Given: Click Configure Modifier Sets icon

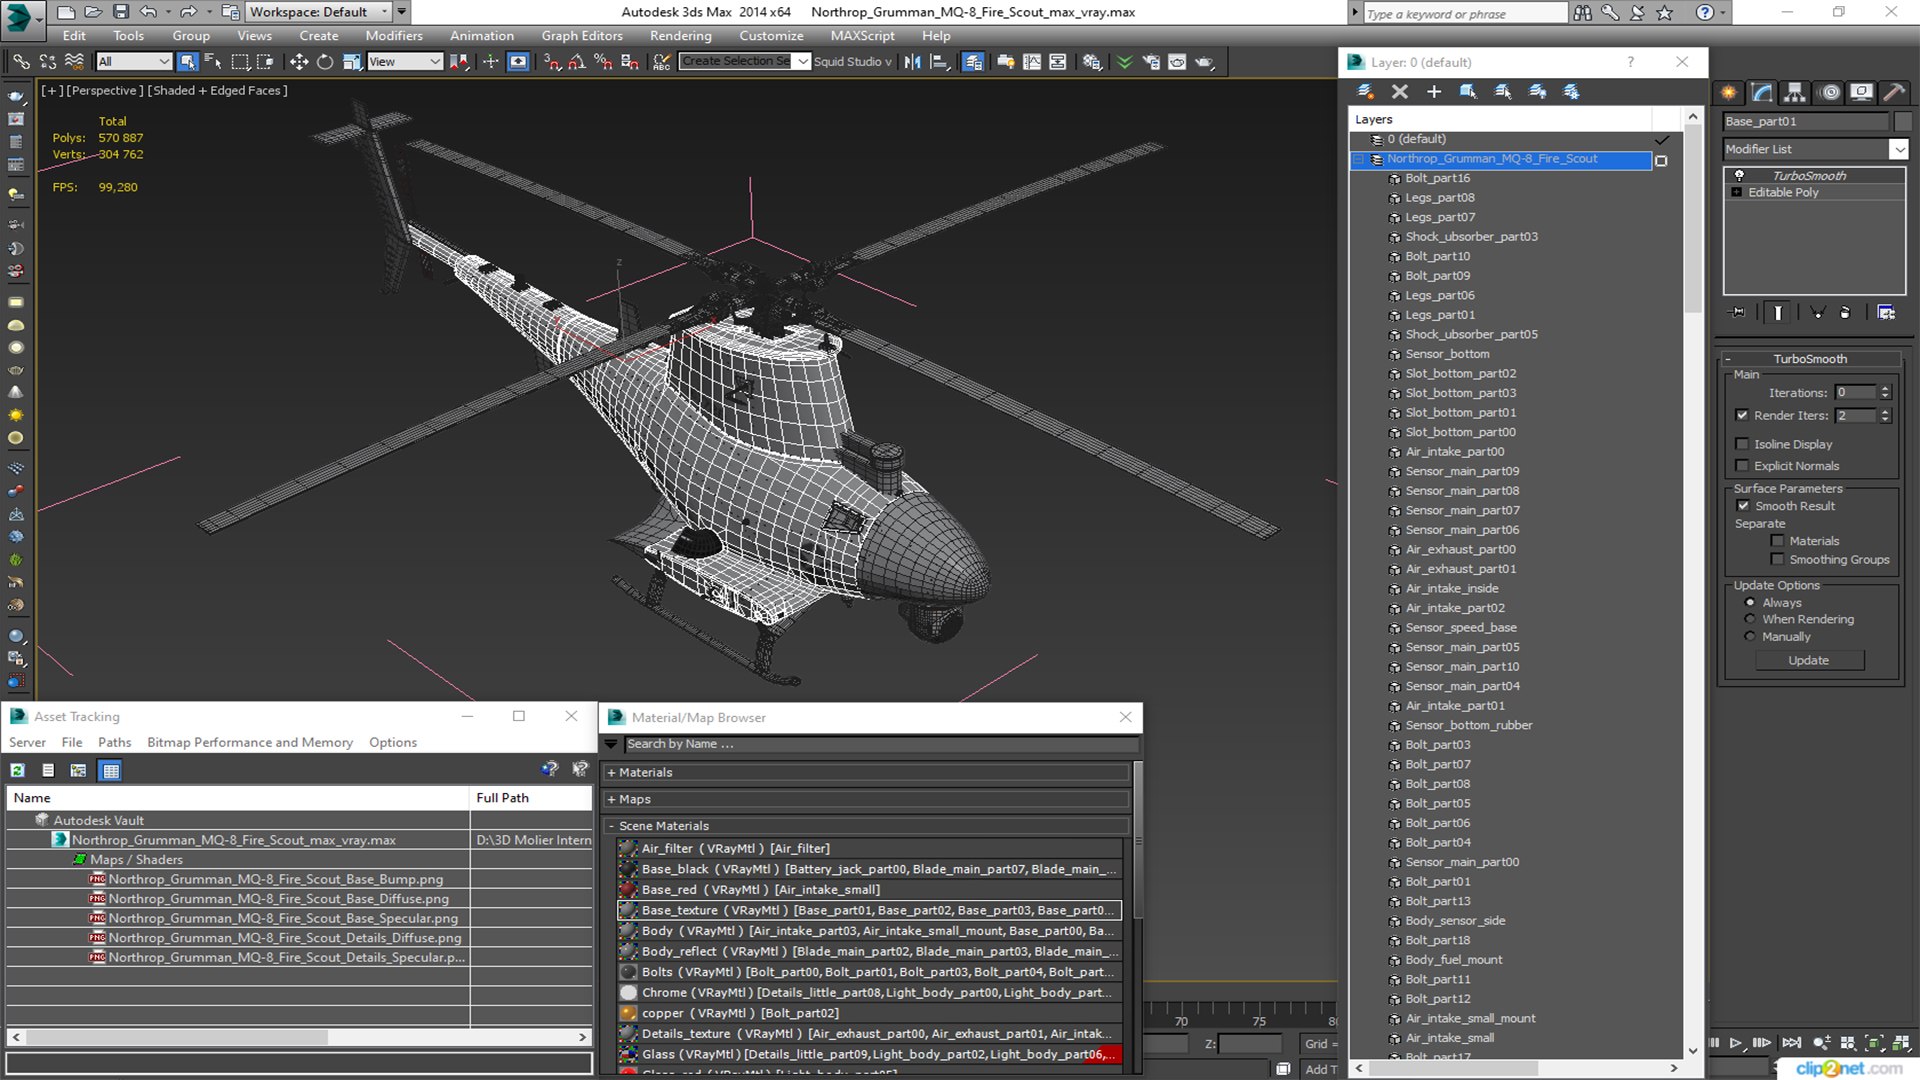Looking at the screenshot, I should 1886,313.
